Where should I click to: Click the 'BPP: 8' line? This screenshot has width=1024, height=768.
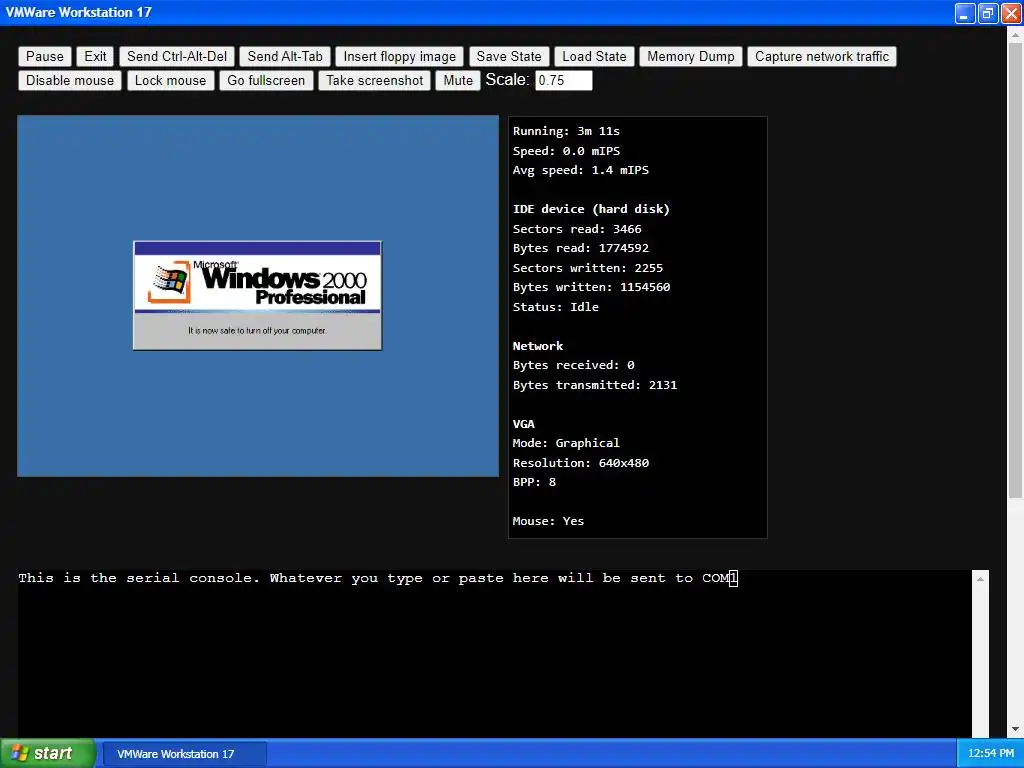click(x=534, y=482)
